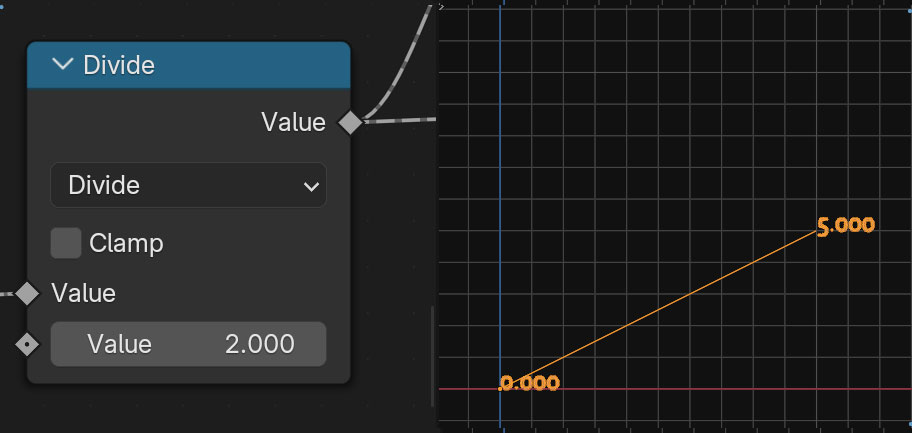
Task: Click the second Value input socket with dot
Action: click(27, 345)
